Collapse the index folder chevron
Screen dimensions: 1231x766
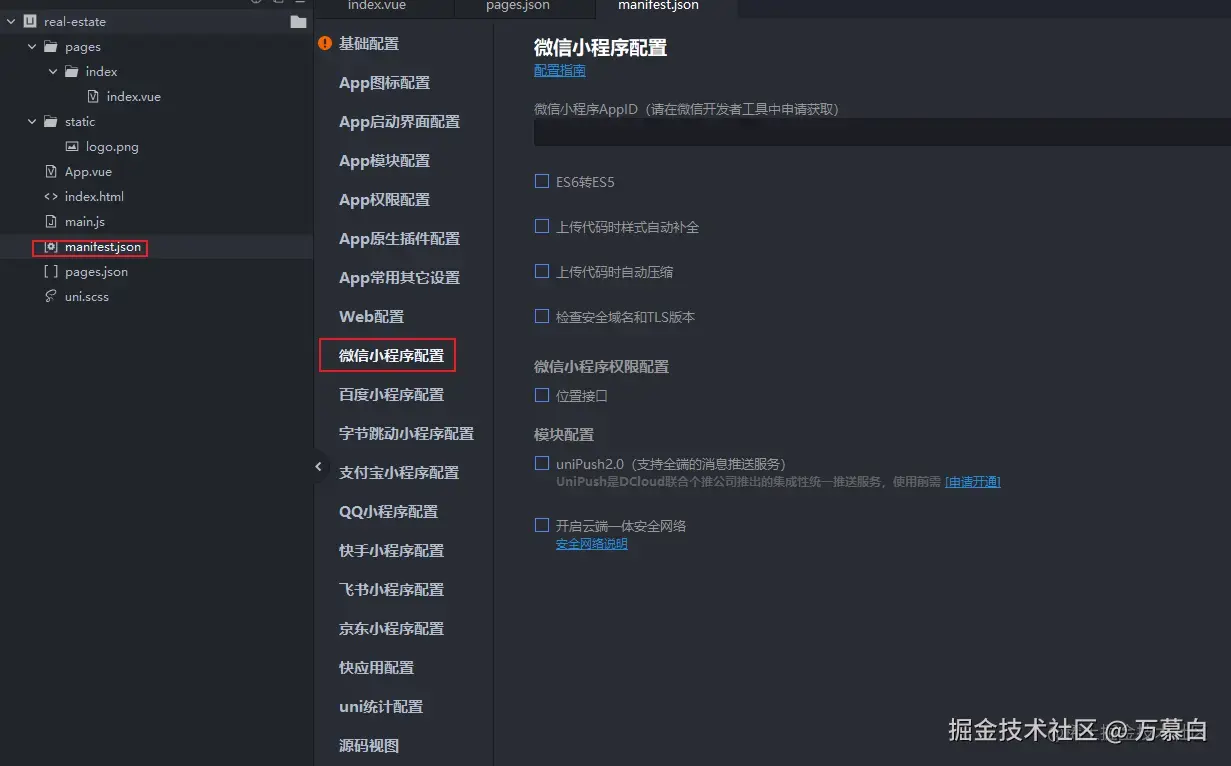click(x=52, y=71)
